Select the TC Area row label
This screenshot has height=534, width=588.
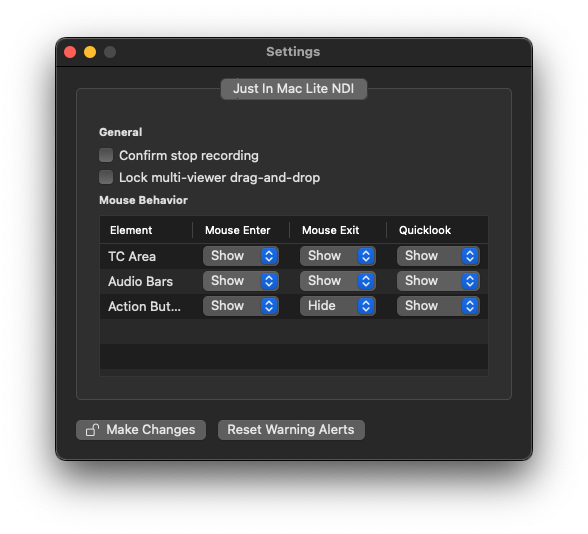[132, 256]
